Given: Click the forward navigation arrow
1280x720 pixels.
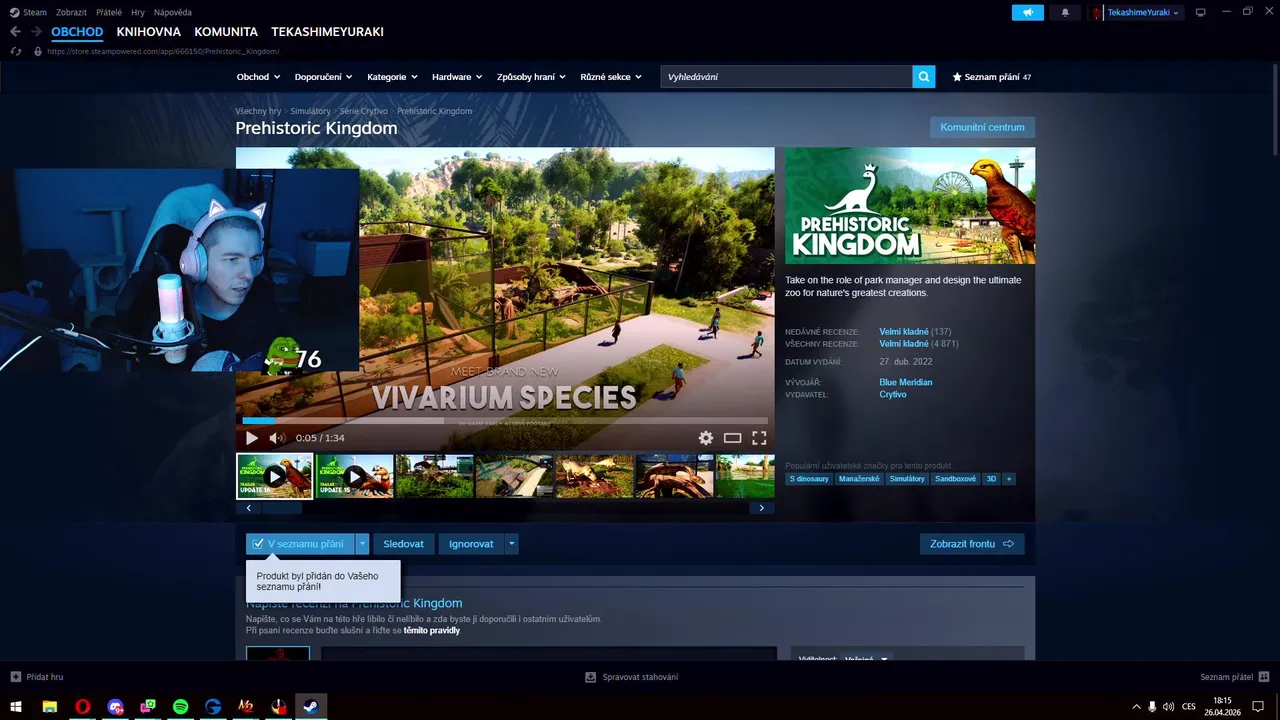Looking at the screenshot, I should tap(36, 32).
